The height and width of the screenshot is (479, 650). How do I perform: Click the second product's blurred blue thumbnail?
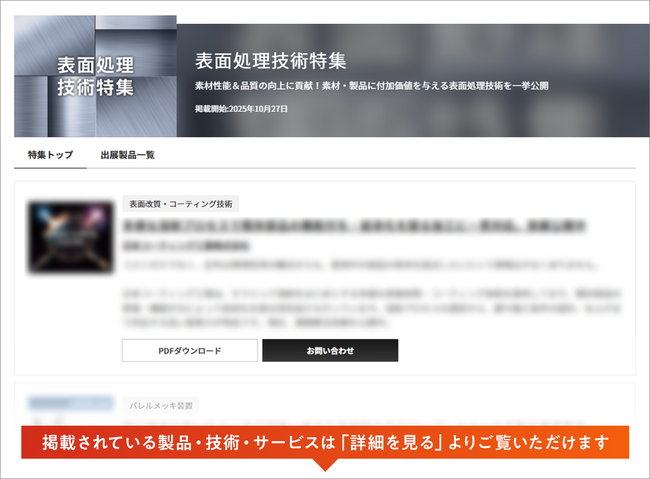click(70, 404)
